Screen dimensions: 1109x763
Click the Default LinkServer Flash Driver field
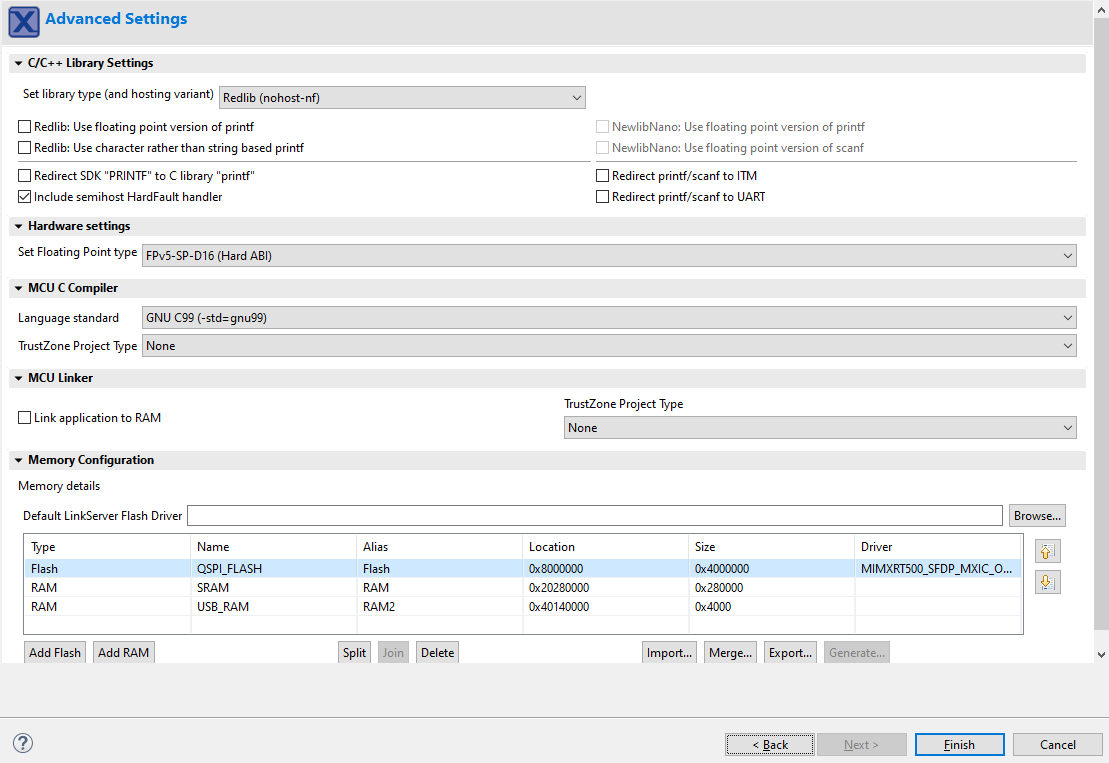(x=594, y=516)
